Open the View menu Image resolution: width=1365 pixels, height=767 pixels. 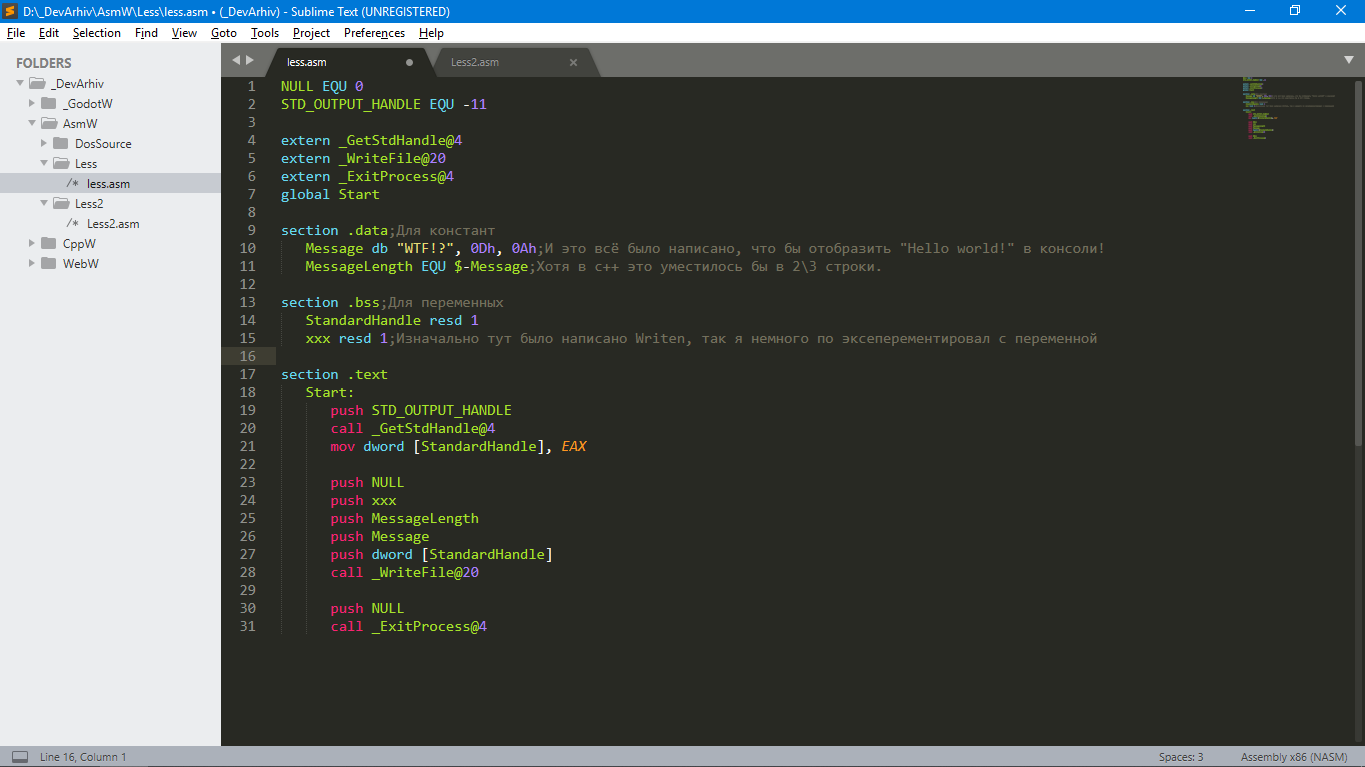coord(184,33)
